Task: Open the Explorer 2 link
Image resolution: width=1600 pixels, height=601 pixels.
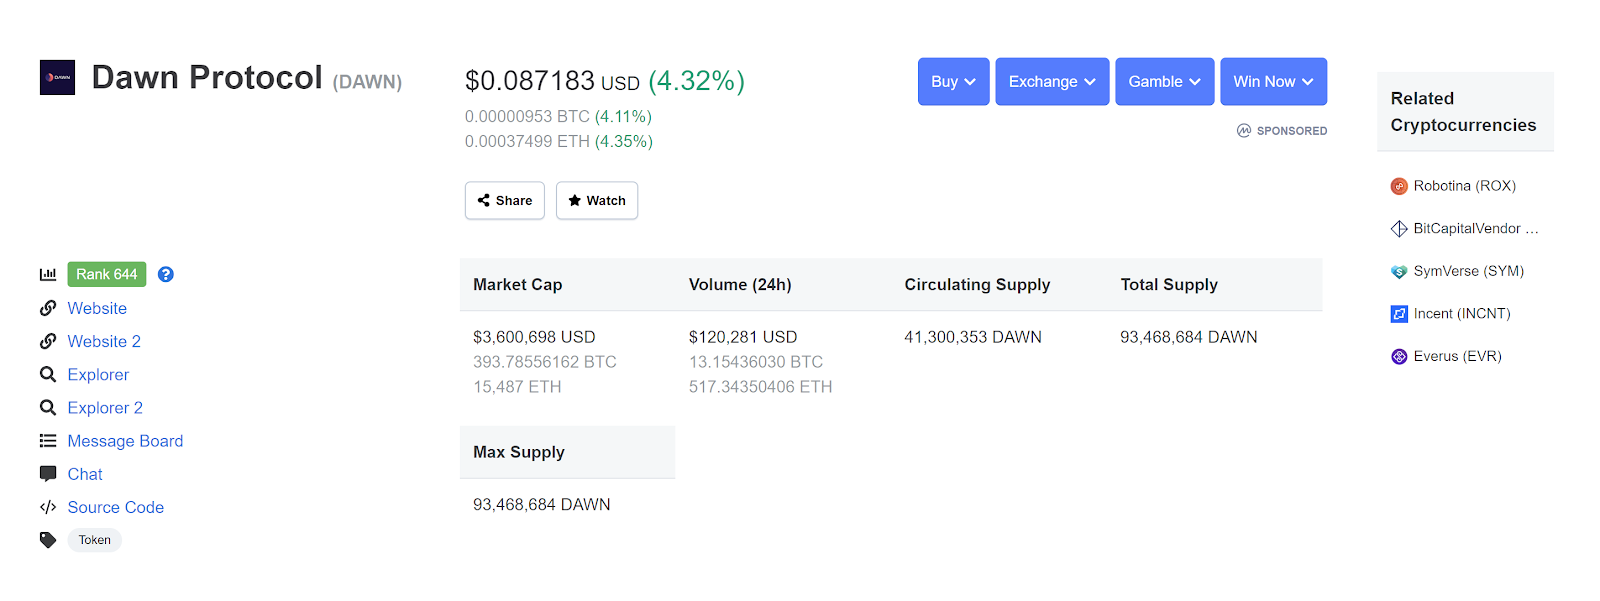Action: [x=105, y=408]
